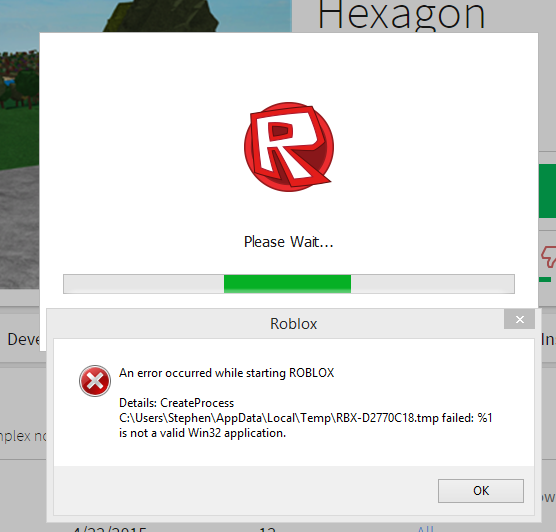Click the Roblox logo in launcher window
Screen dimensions: 556x532
coord(289,147)
